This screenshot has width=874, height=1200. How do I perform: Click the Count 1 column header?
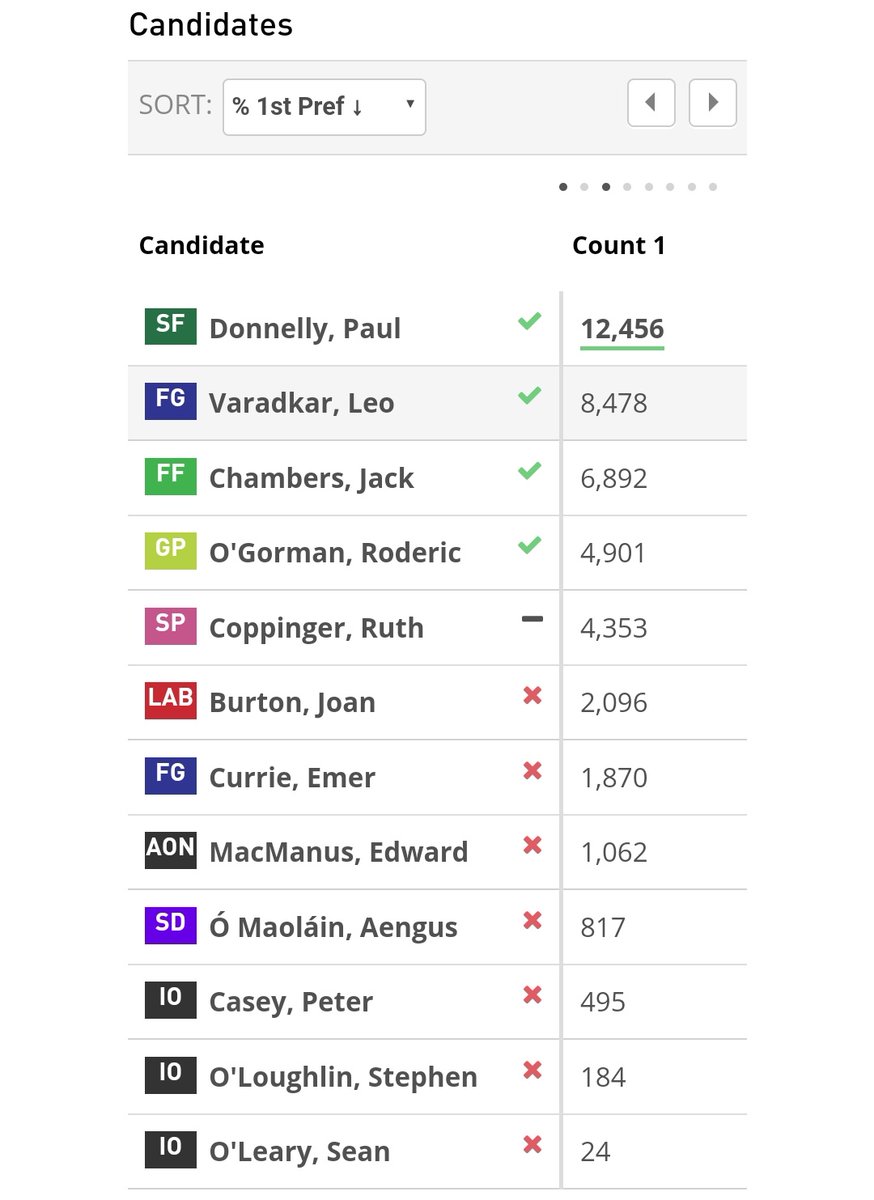click(x=618, y=246)
